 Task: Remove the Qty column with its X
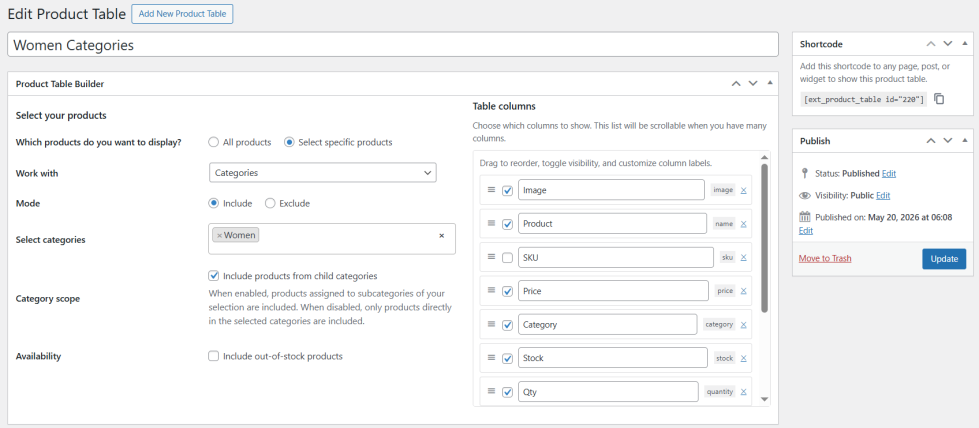(743, 392)
